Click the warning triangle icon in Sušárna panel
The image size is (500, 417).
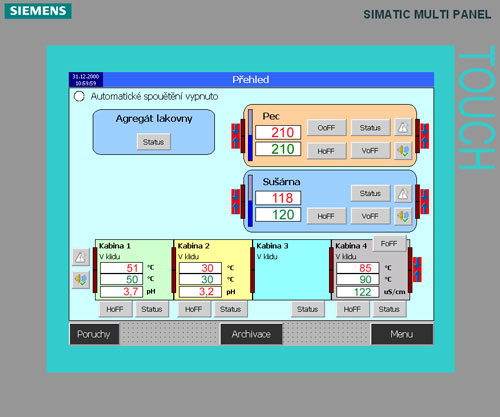403,193
